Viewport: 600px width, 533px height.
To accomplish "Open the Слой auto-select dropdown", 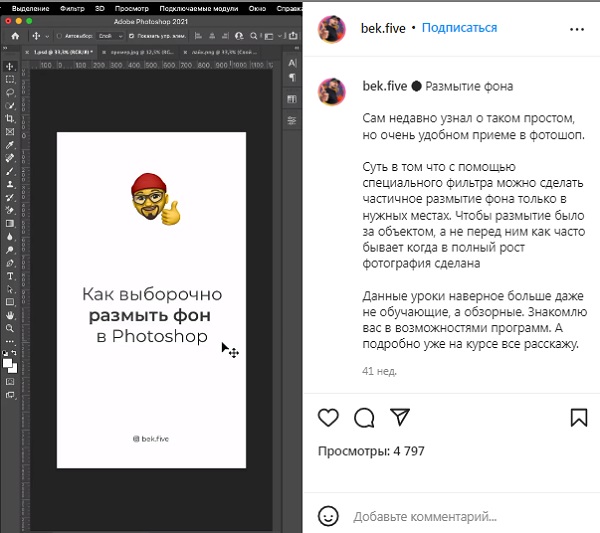I will tap(110, 36).
